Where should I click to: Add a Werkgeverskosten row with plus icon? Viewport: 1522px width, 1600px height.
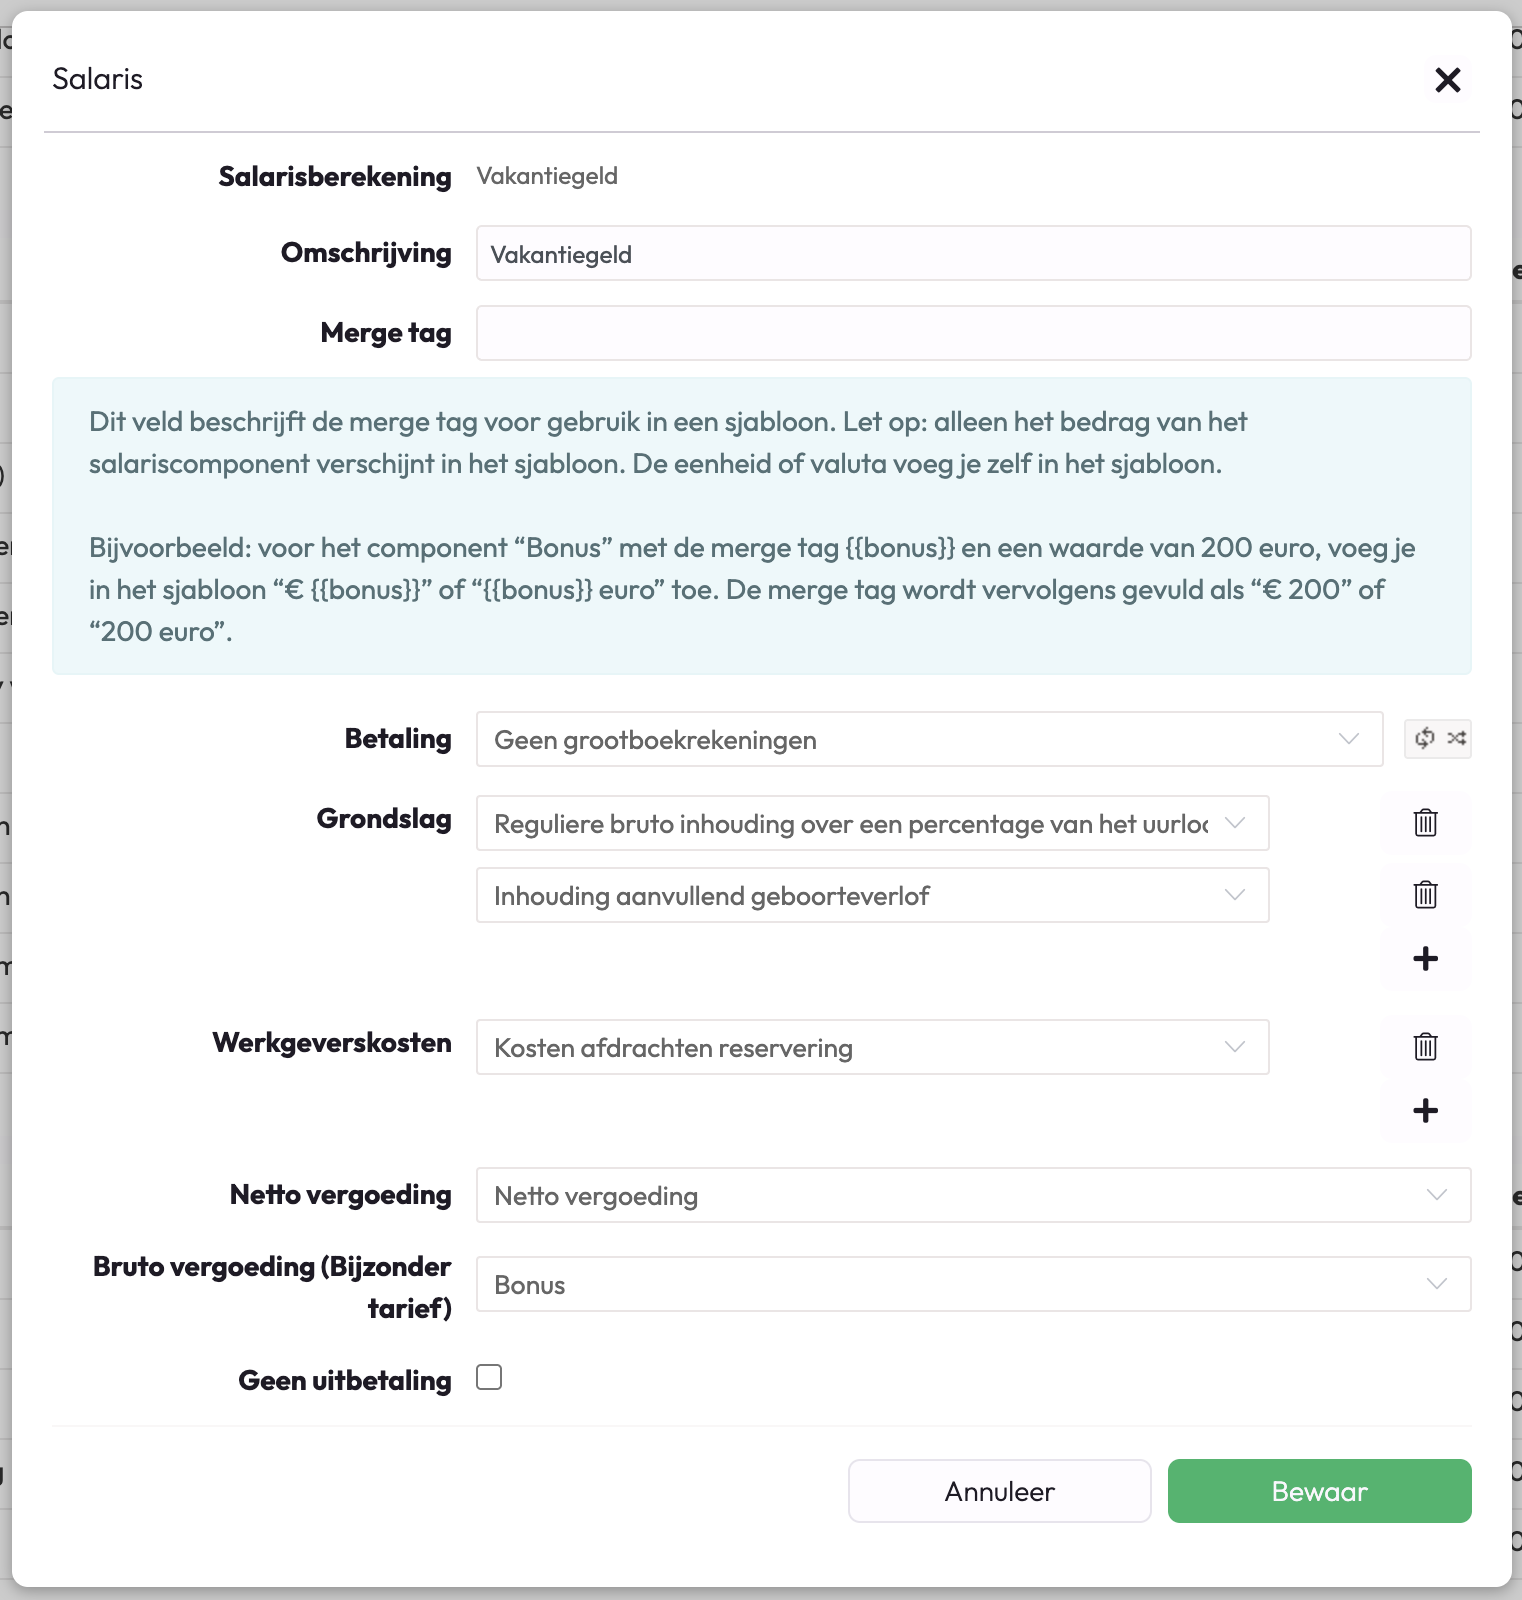[x=1425, y=1111]
